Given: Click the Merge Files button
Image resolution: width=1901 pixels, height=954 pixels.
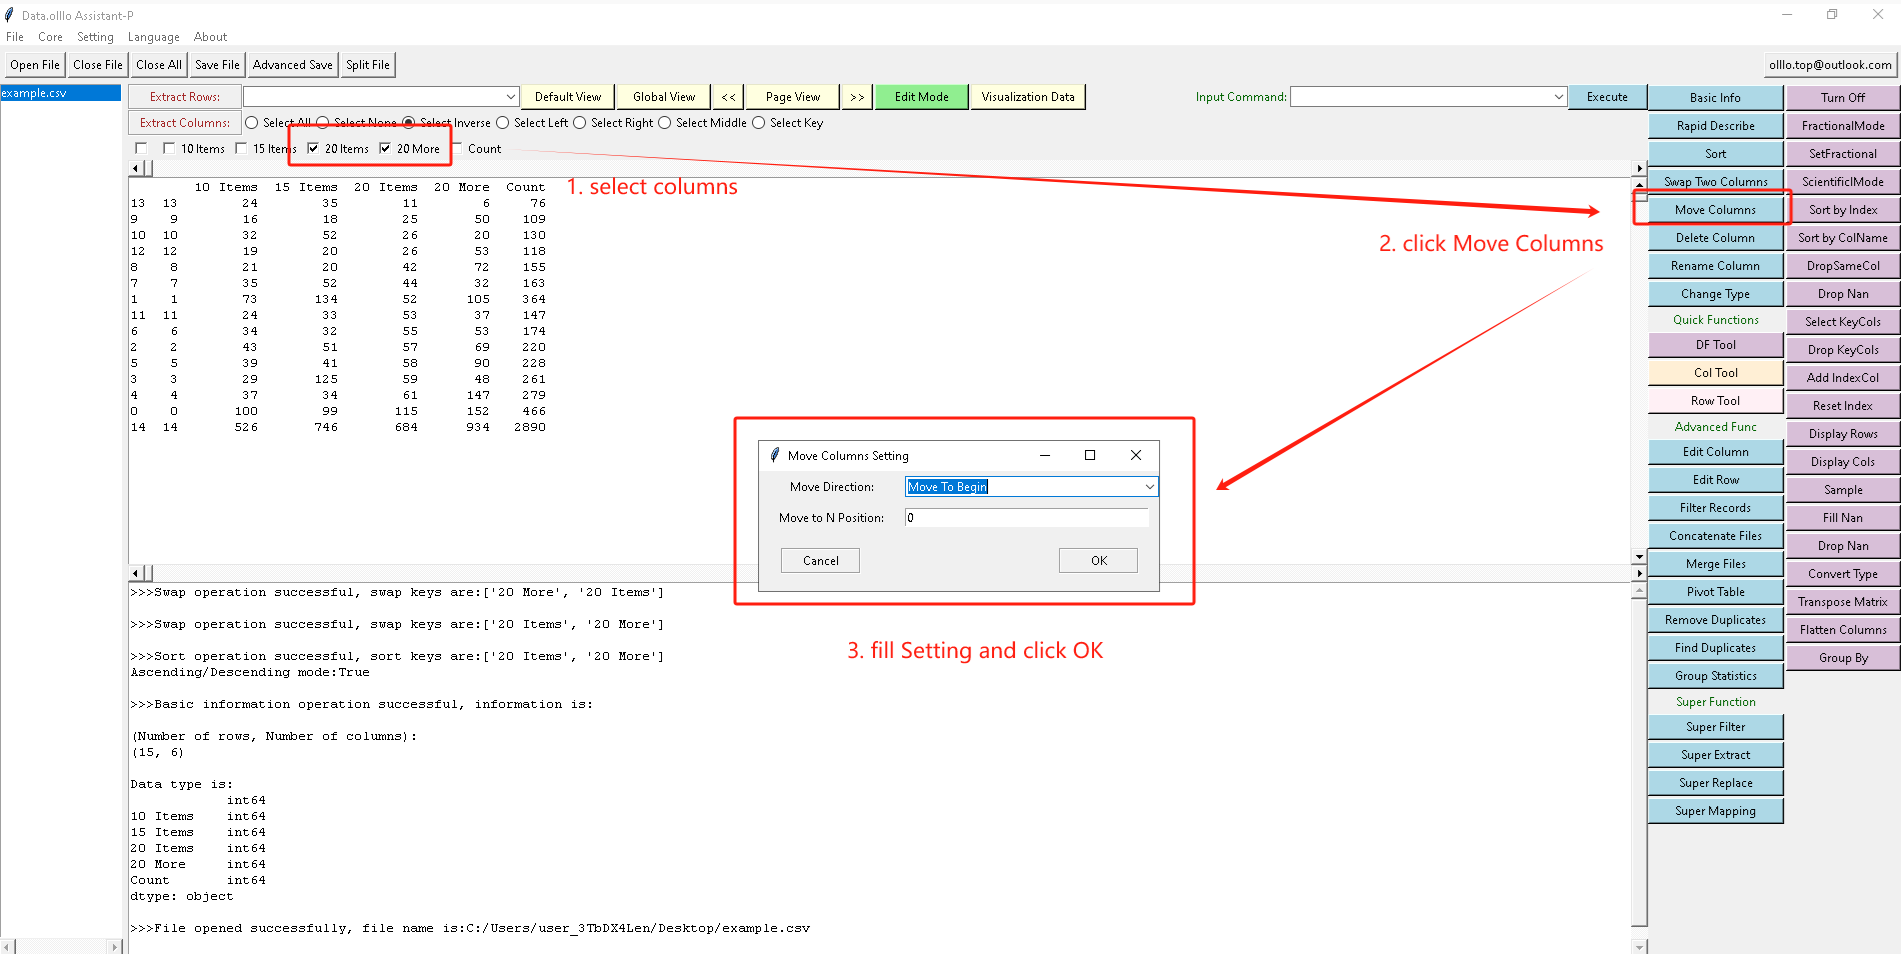Looking at the screenshot, I should click(x=1715, y=564).
